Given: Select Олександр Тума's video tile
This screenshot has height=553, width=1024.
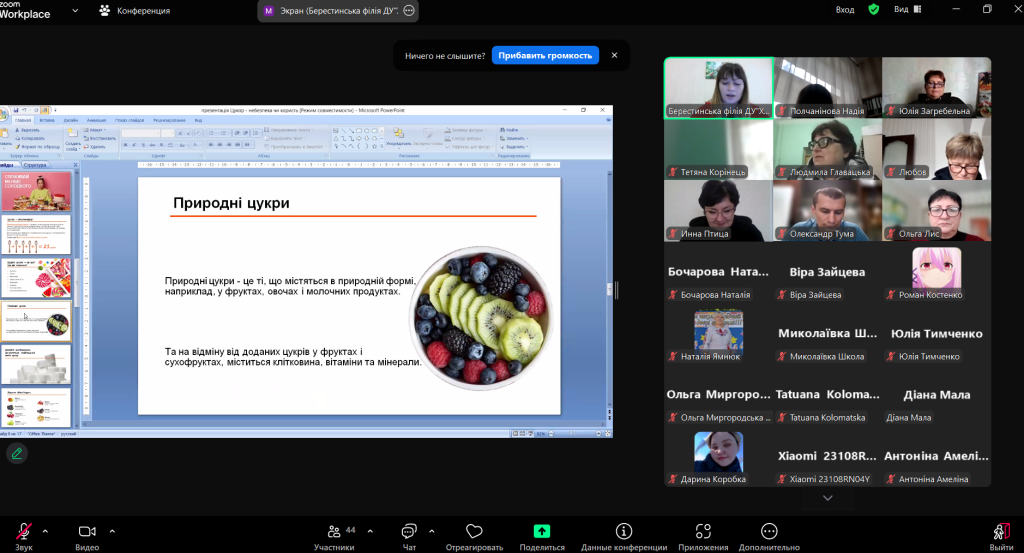Looking at the screenshot, I should point(827,211).
